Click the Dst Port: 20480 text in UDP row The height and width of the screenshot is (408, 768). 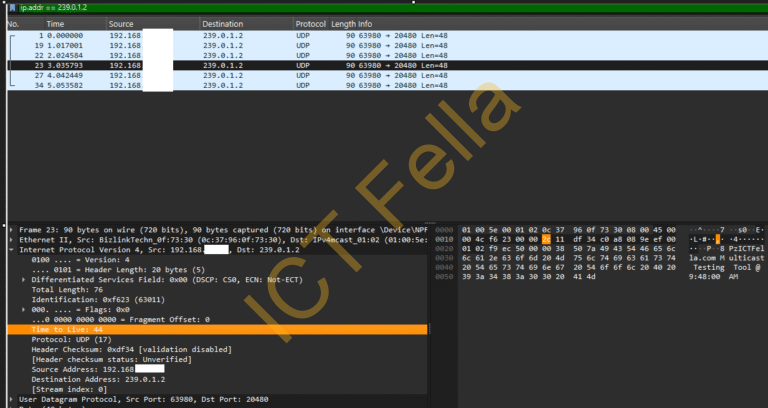click(x=237, y=399)
